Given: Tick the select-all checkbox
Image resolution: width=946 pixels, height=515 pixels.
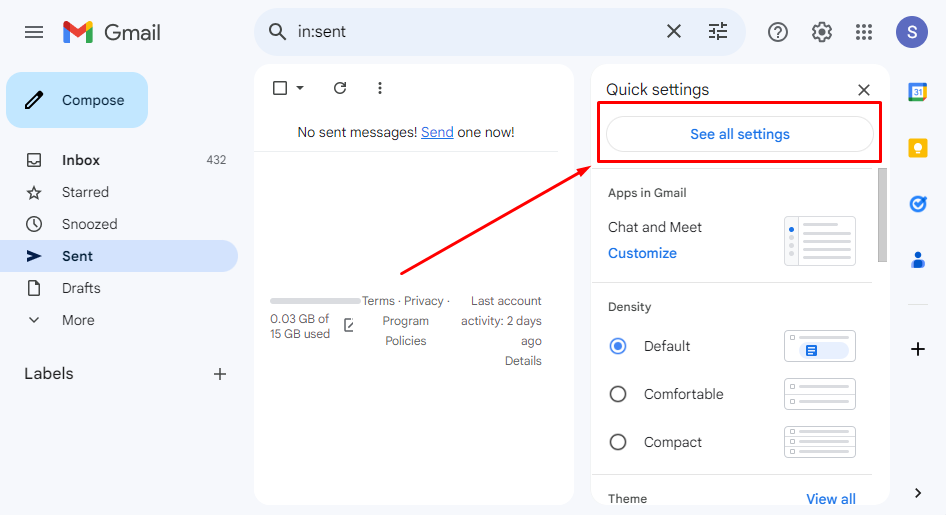Looking at the screenshot, I should point(280,88).
